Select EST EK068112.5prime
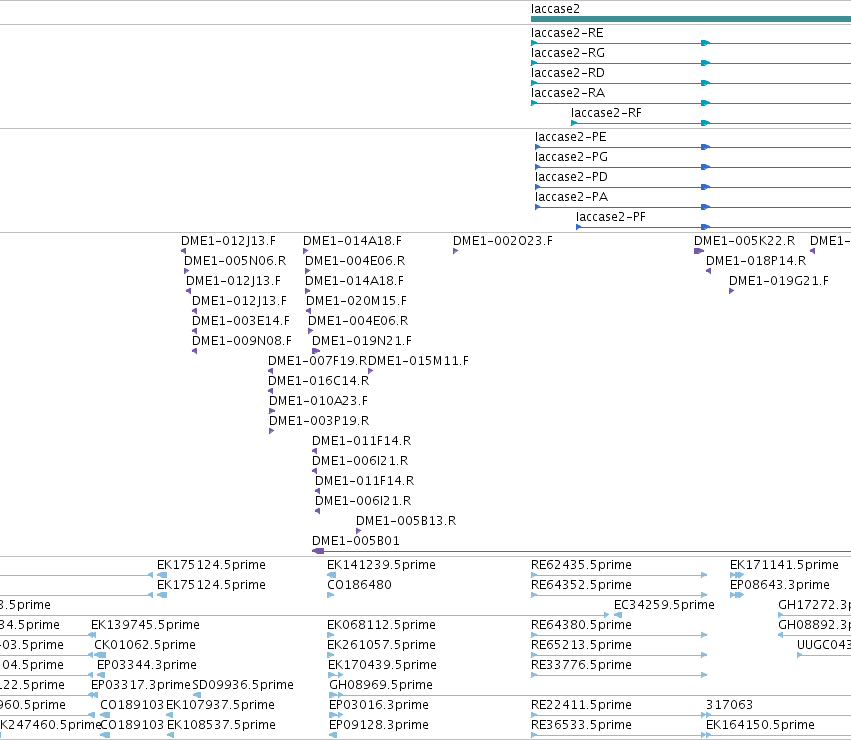Image resolution: width=851 pixels, height=740 pixels. pos(331,635)
